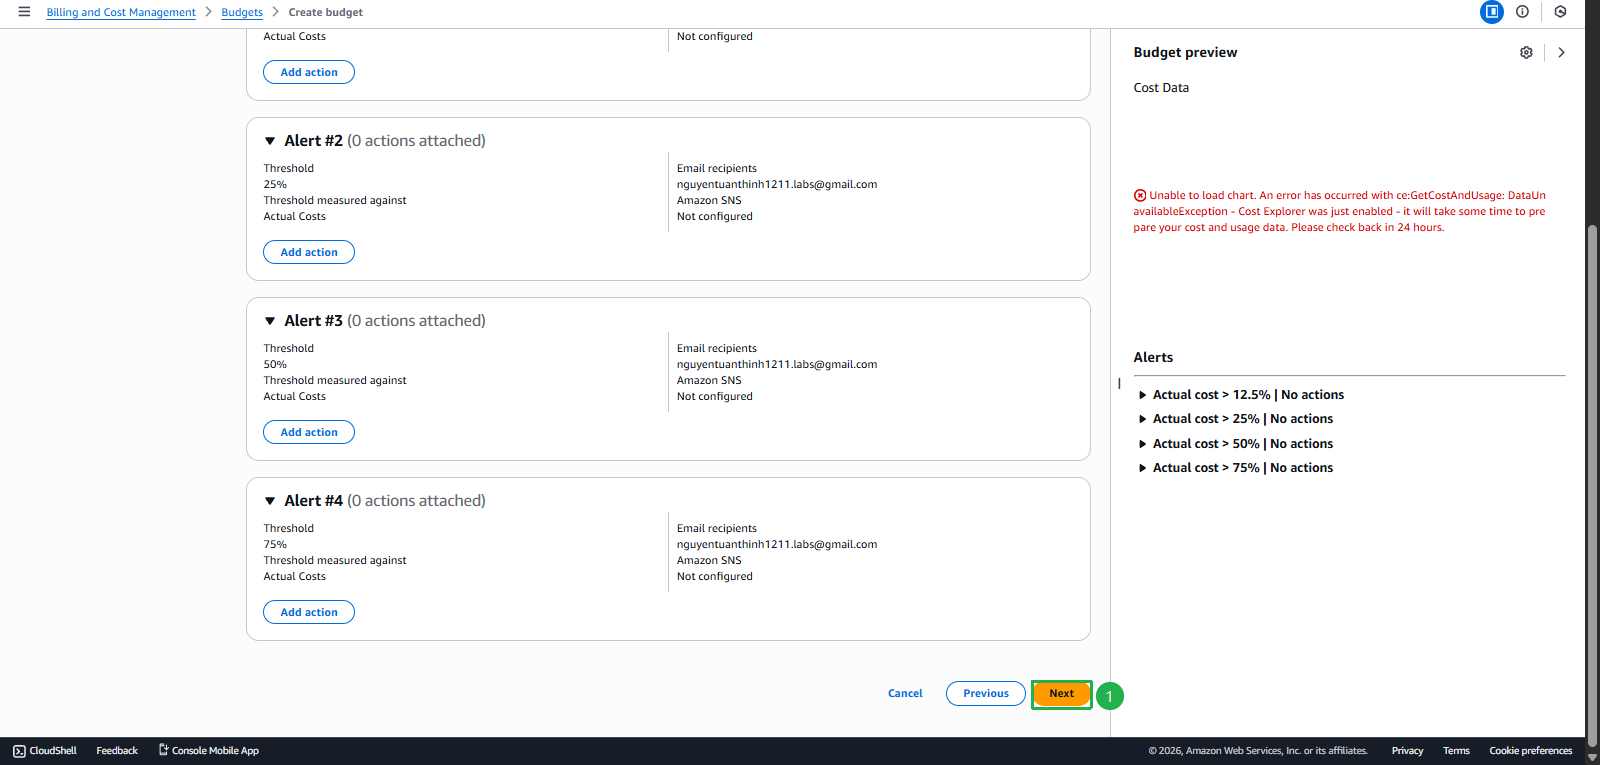Click the blue panel icon in the header

1492,12
